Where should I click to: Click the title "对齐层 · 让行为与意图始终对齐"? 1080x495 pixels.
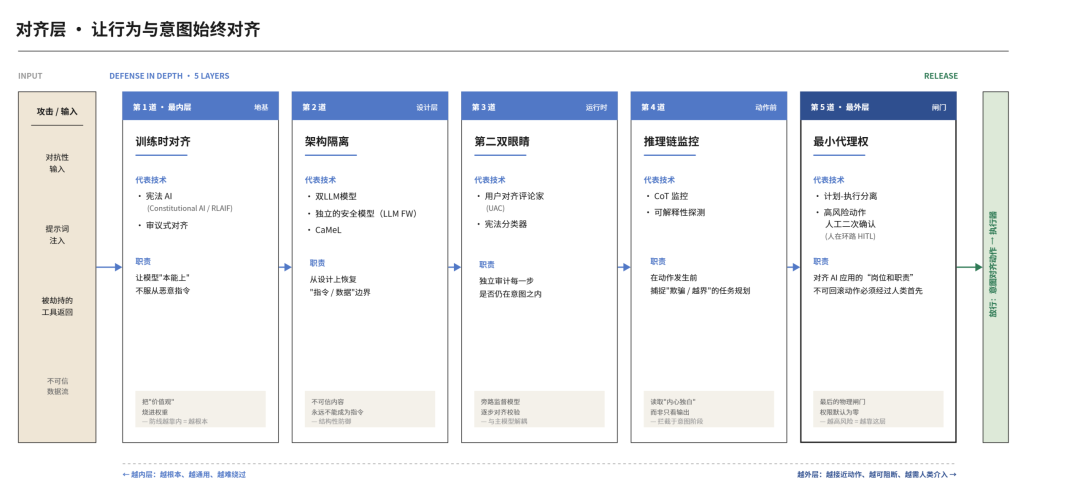pos(138,30)
